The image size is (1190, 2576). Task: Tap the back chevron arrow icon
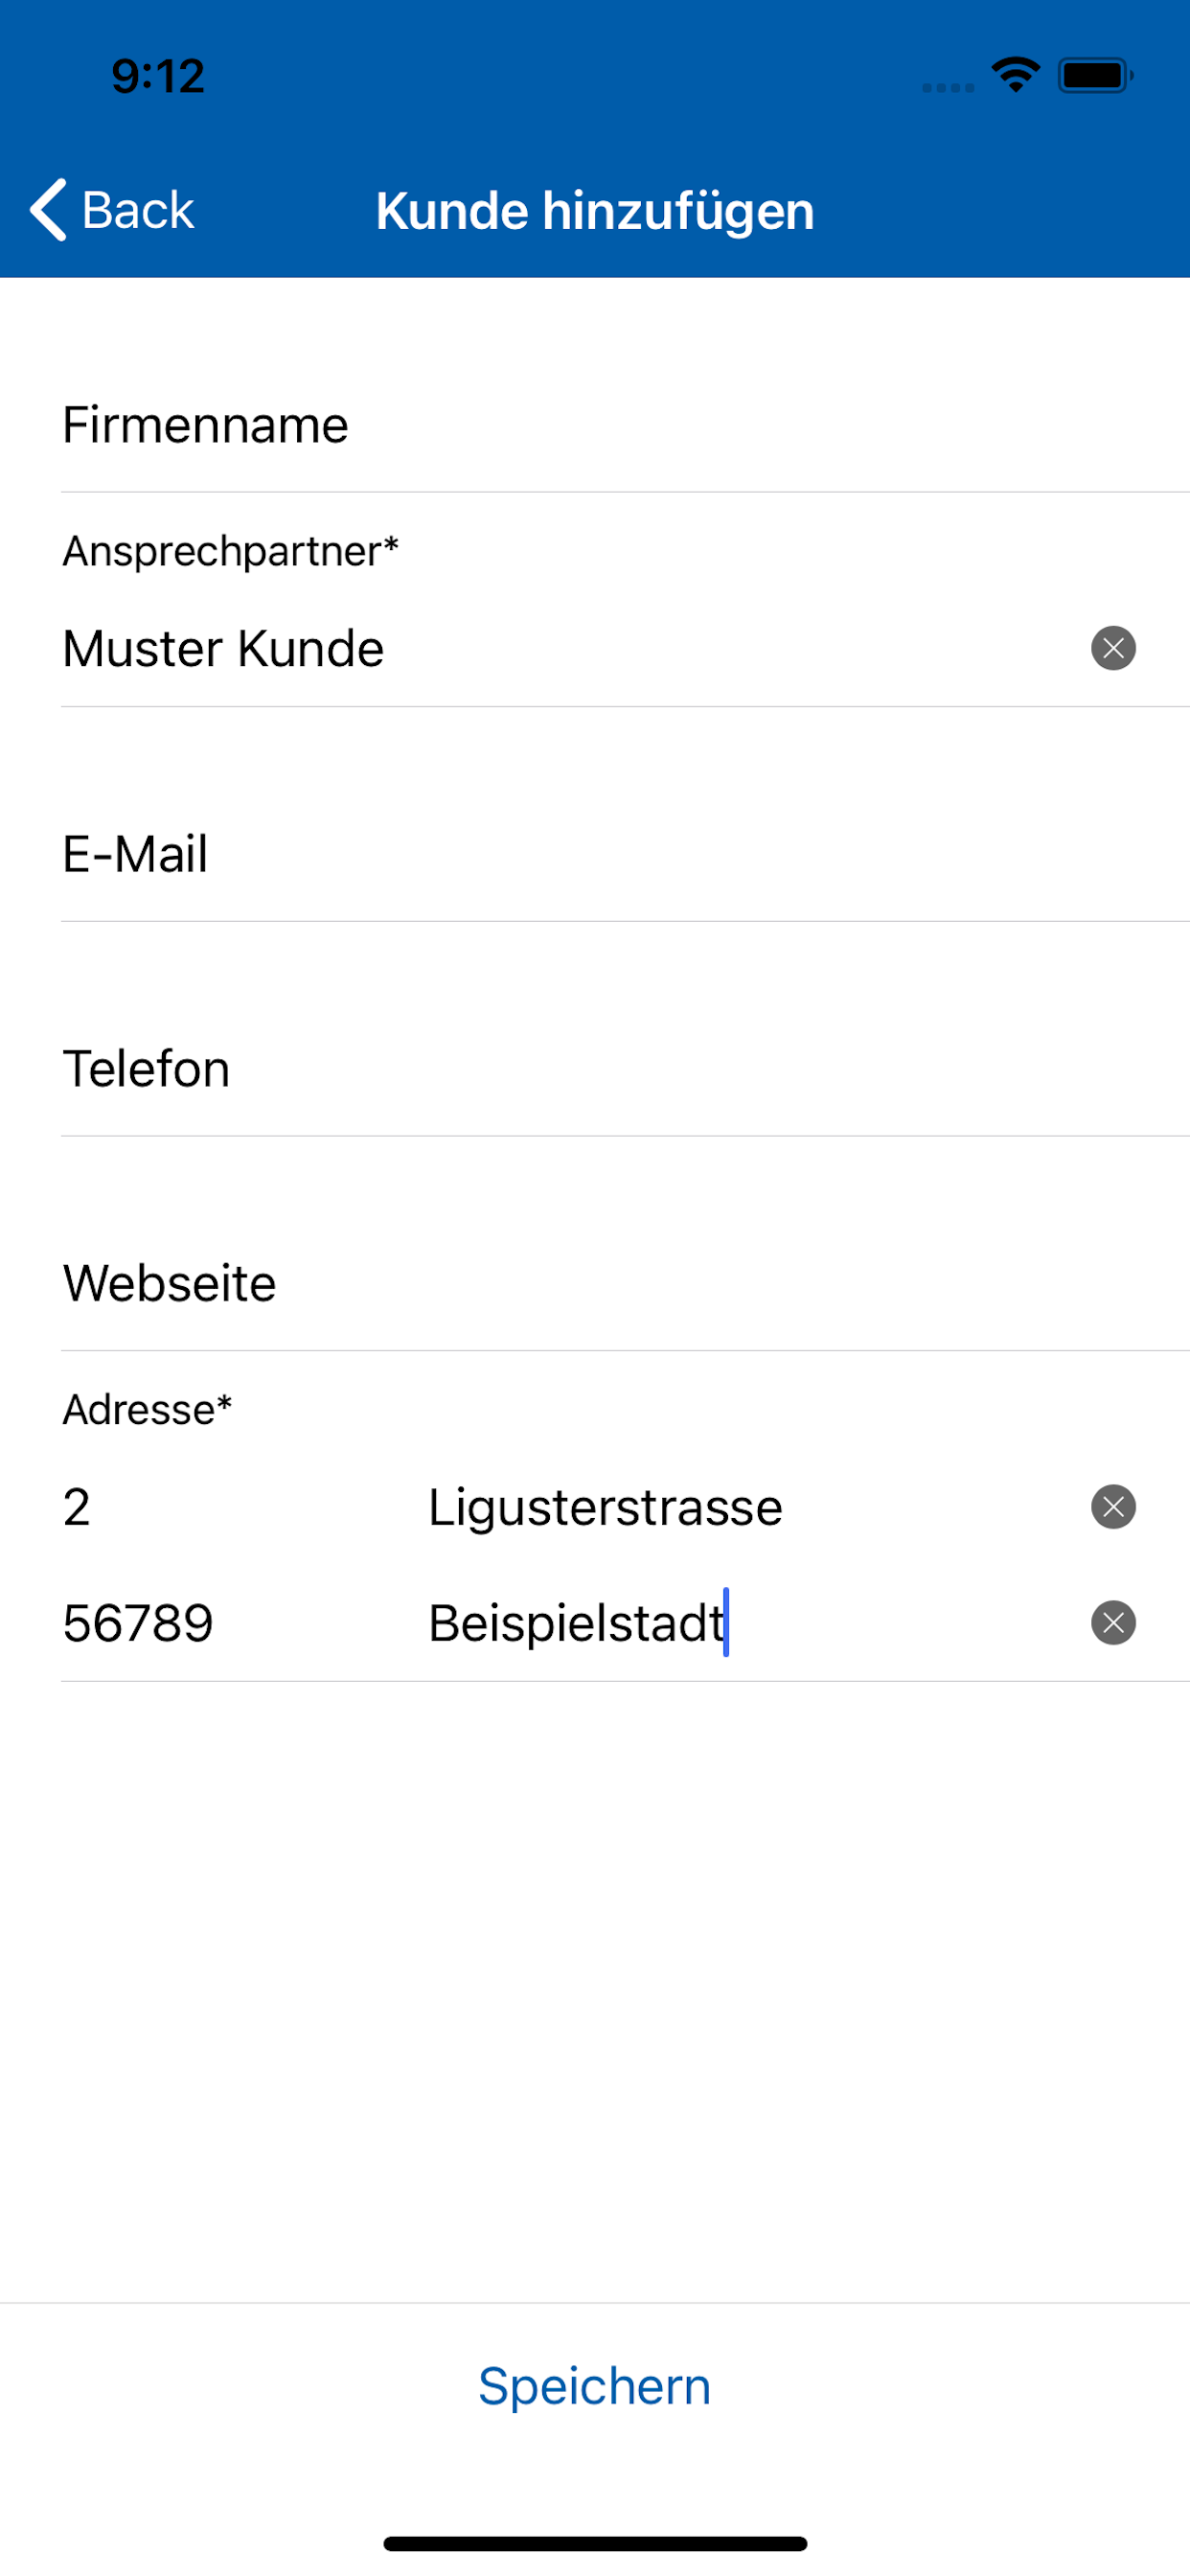48,210
